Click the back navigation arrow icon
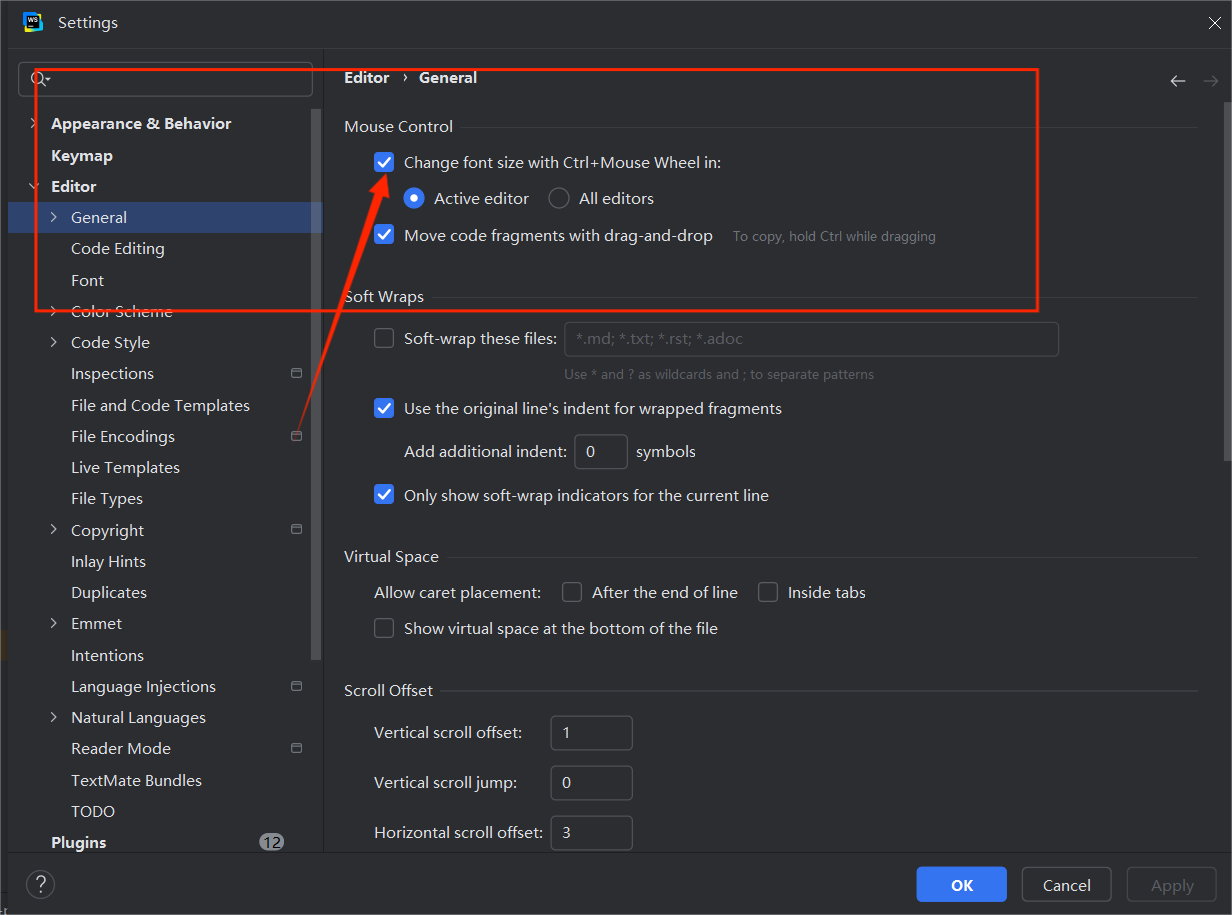Image resolution: width=1232 pixels, height=915 pixels. [x=1178, y=81]
